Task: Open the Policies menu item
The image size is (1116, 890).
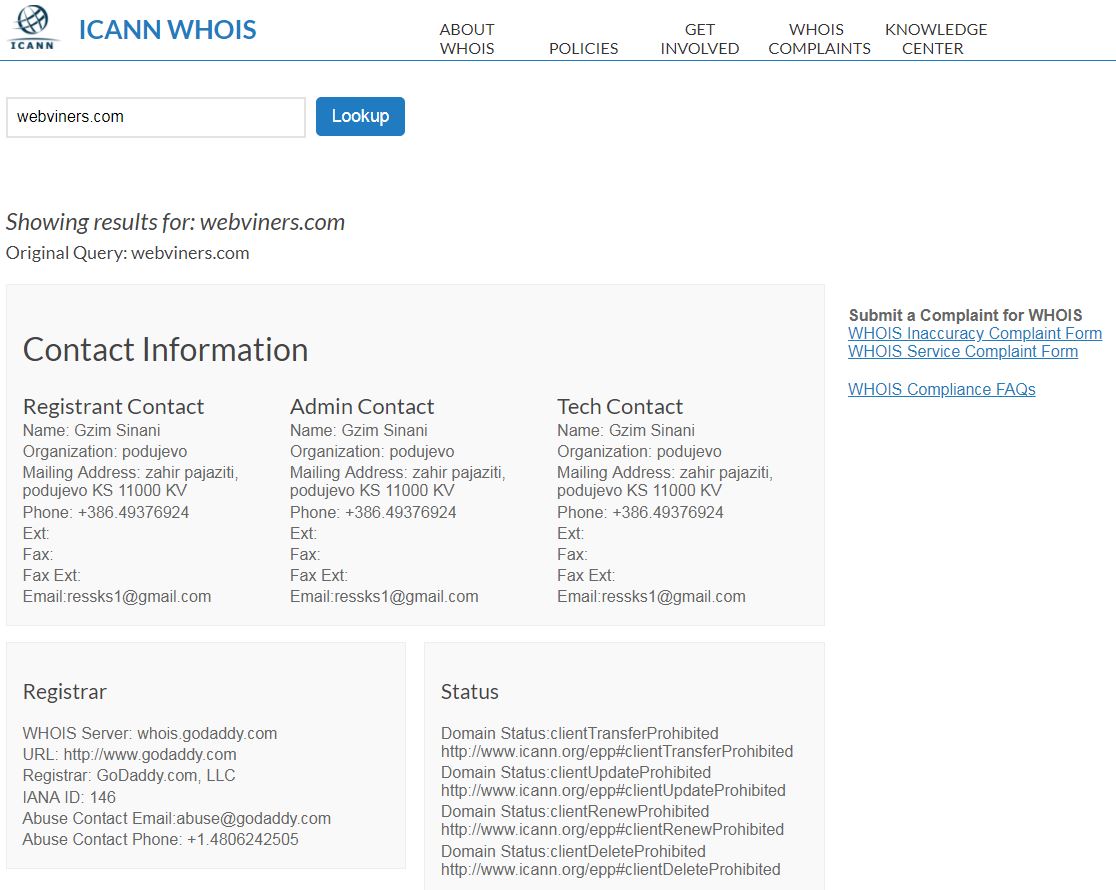Action: [583, 48]
